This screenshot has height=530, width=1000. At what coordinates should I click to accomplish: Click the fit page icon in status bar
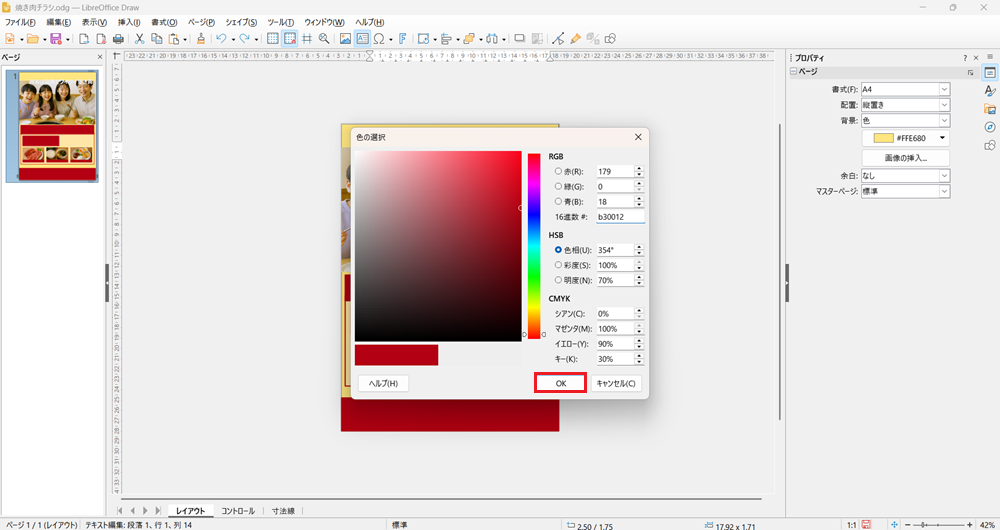894,525
